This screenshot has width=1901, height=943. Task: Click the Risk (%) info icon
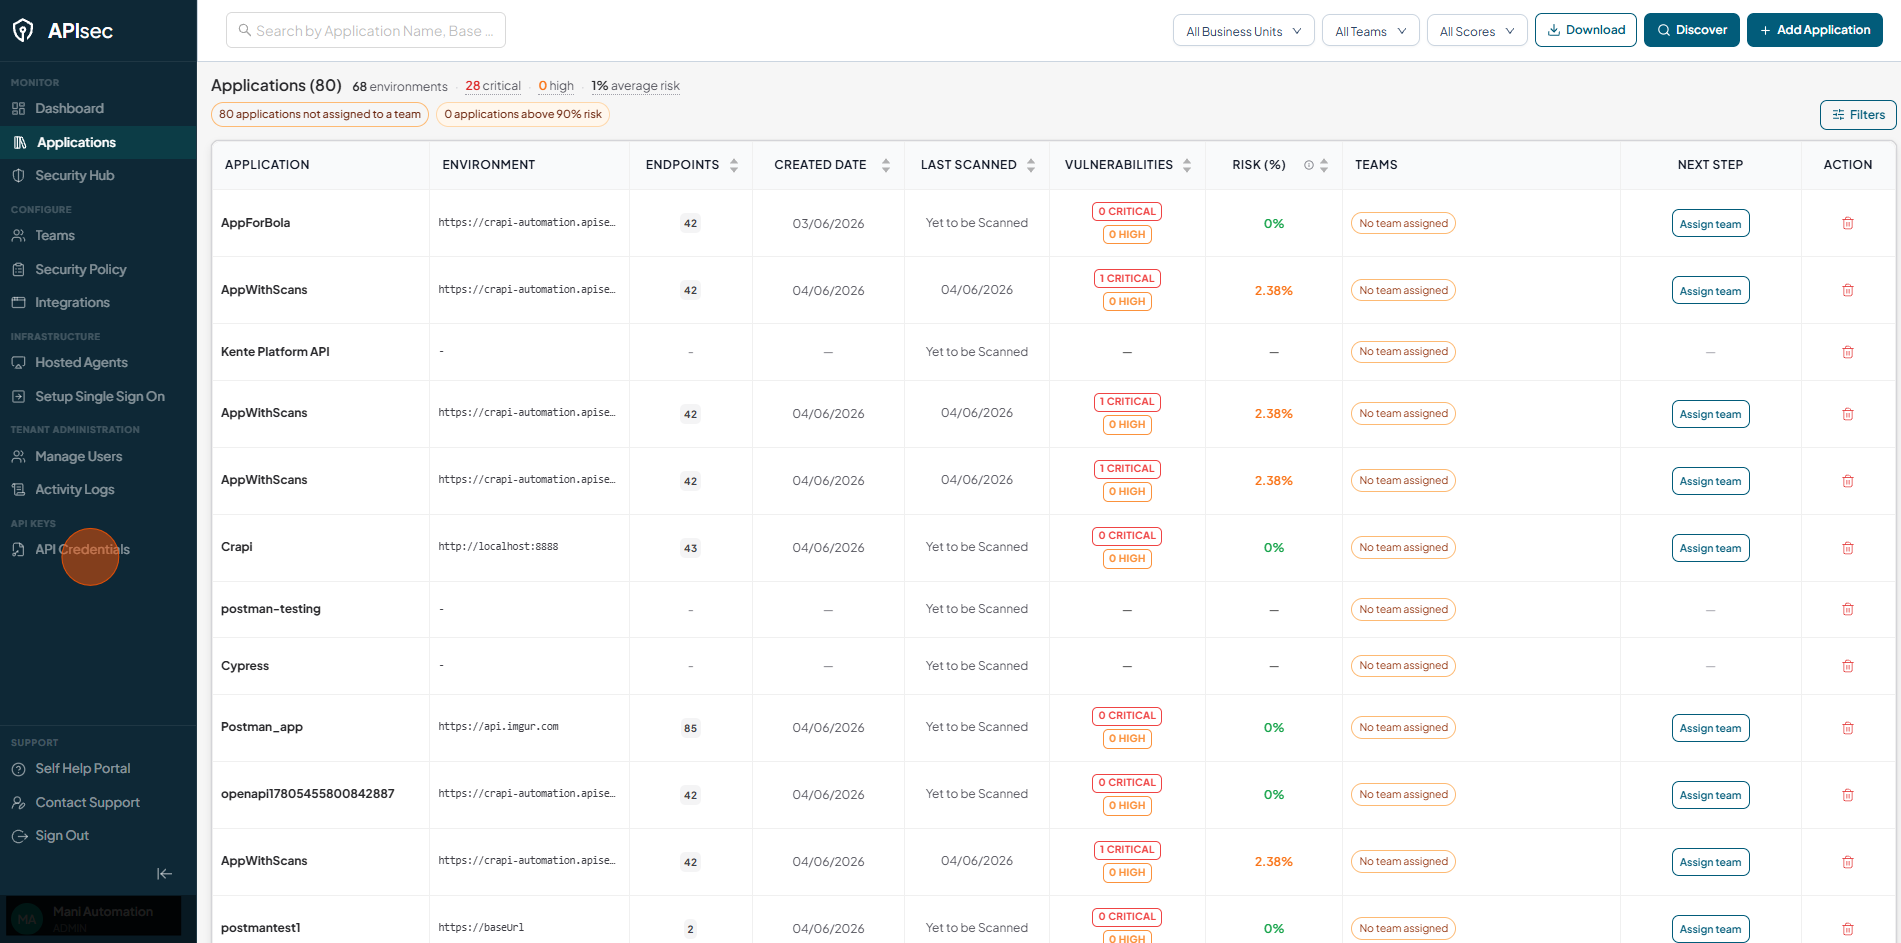[x=1308, y=165]
